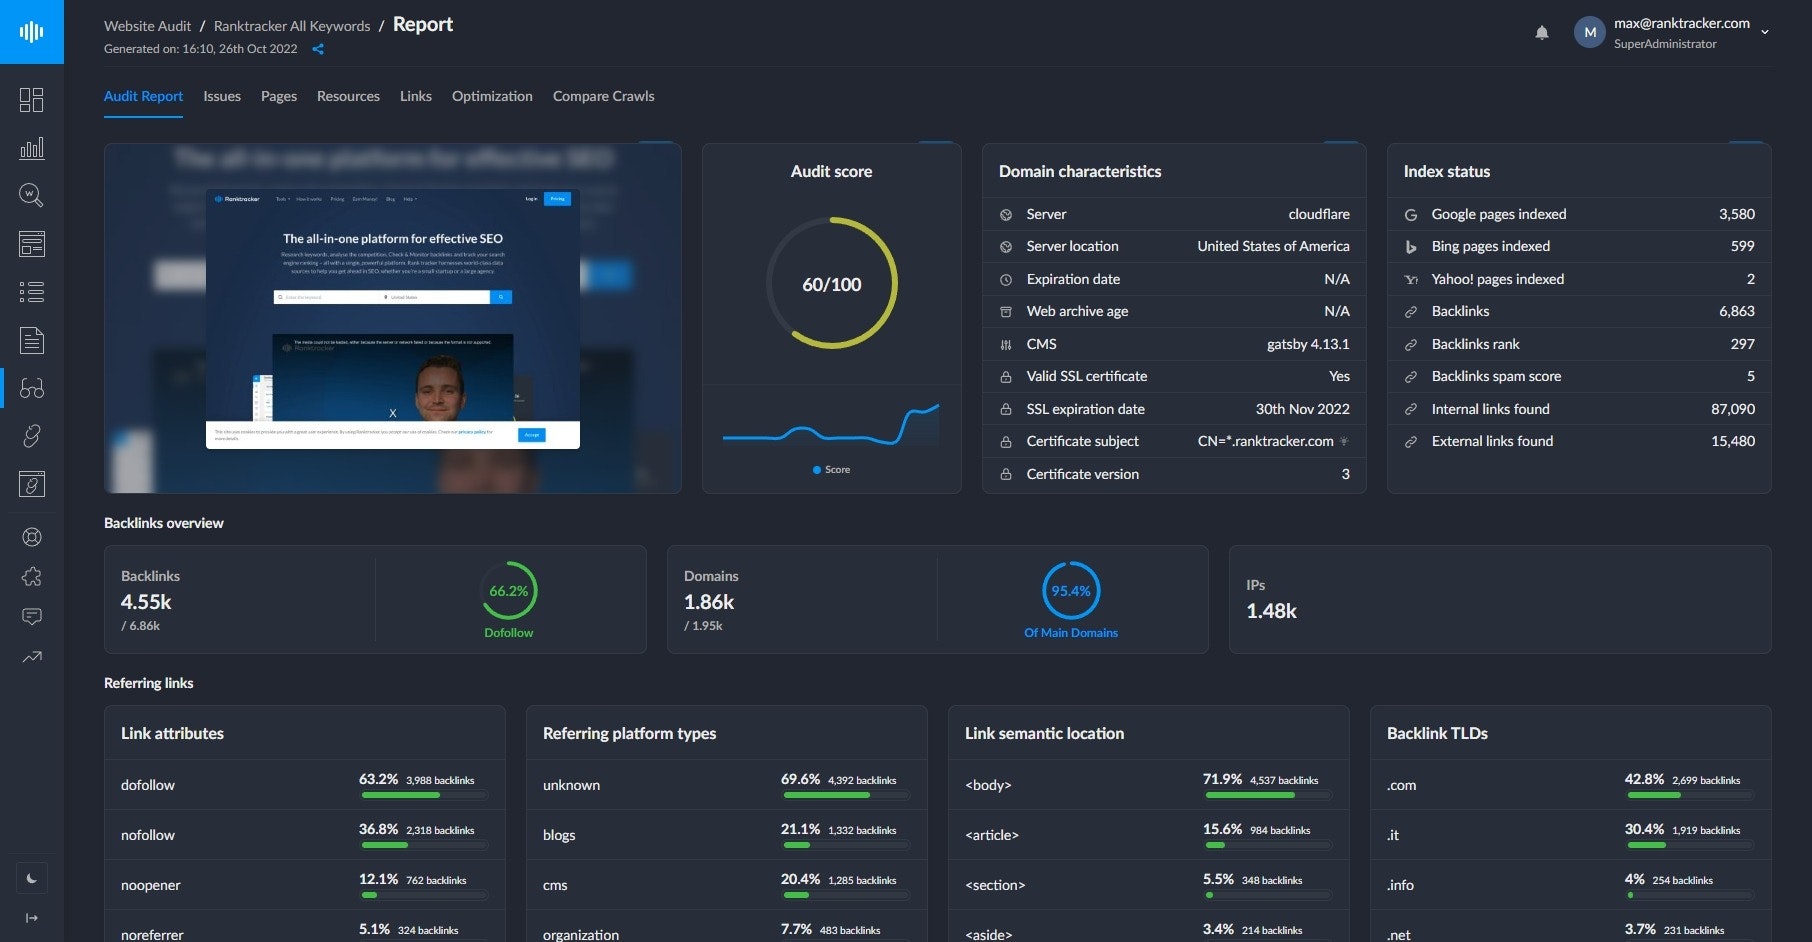Switch to the Issues tab
This screenshot has height=942, width=1812.
(x=222, y=96)
